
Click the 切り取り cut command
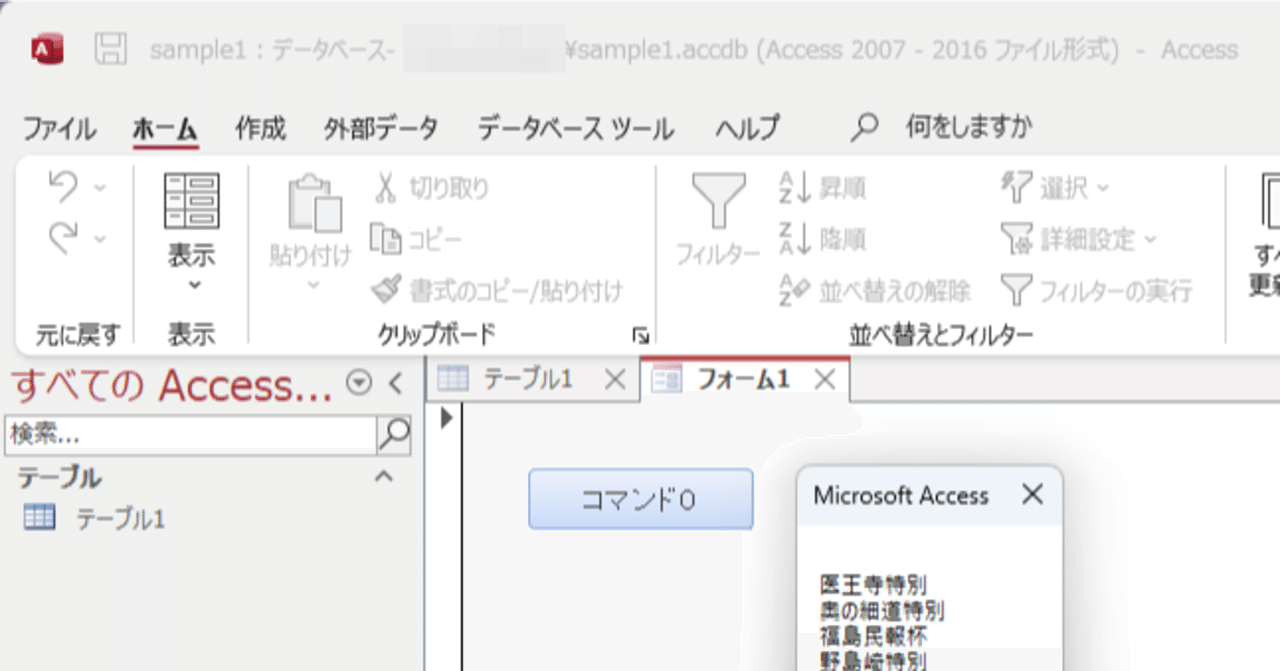(x=431, y=188)
